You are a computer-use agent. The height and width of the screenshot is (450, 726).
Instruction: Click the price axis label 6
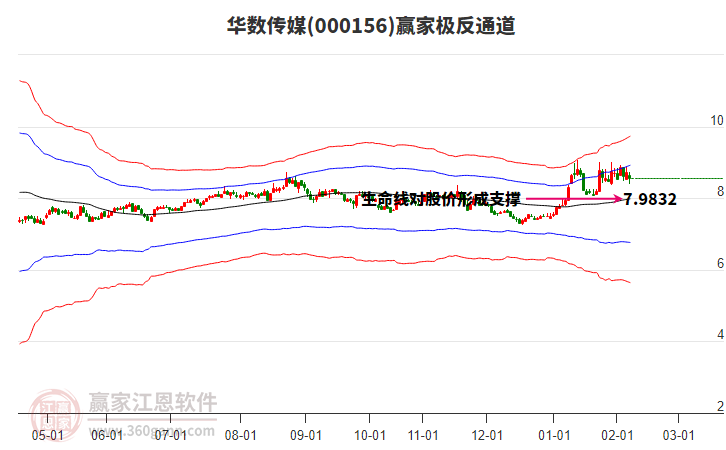click(x=720, y=263)
